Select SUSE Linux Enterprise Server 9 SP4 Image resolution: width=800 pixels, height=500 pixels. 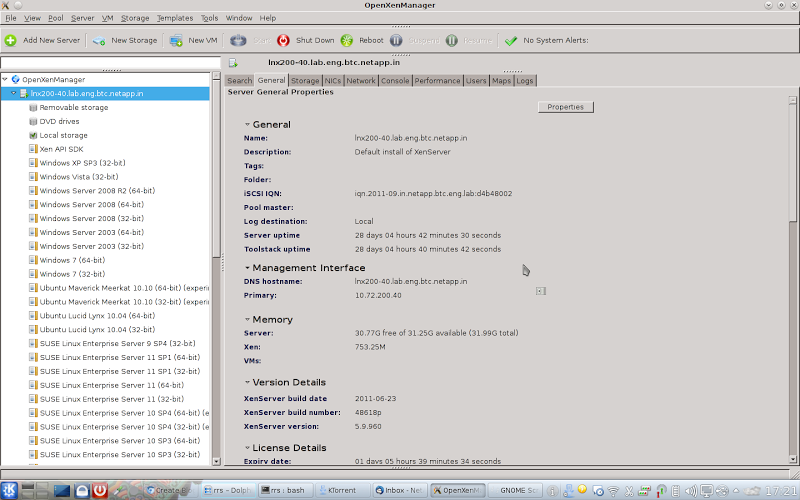pyautogui.click(x=117, y=343)
